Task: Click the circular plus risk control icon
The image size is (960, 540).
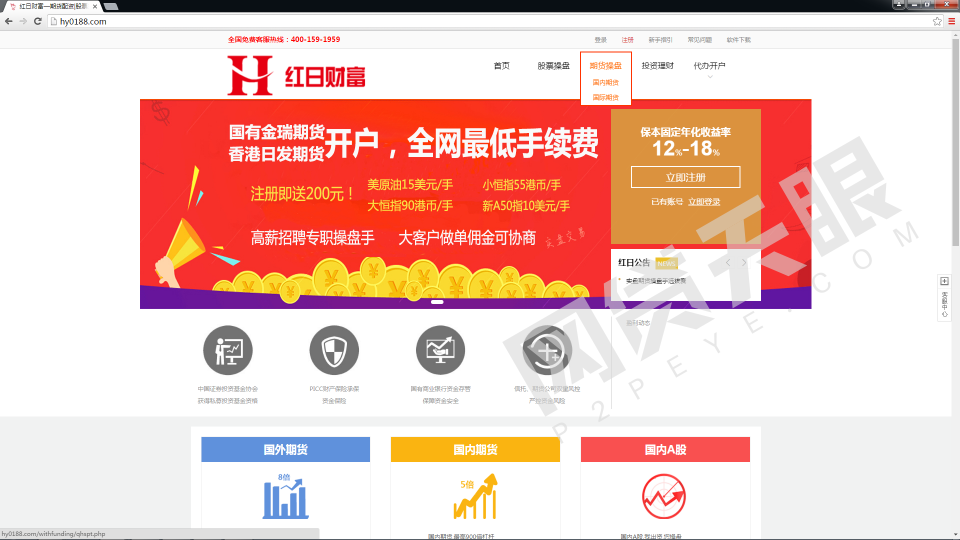Action: 547,350
